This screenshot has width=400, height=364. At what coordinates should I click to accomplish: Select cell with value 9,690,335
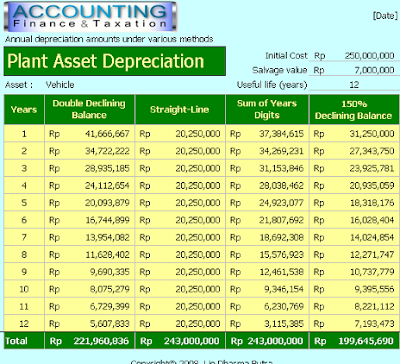pyautogui.click(x=89, y=272)
